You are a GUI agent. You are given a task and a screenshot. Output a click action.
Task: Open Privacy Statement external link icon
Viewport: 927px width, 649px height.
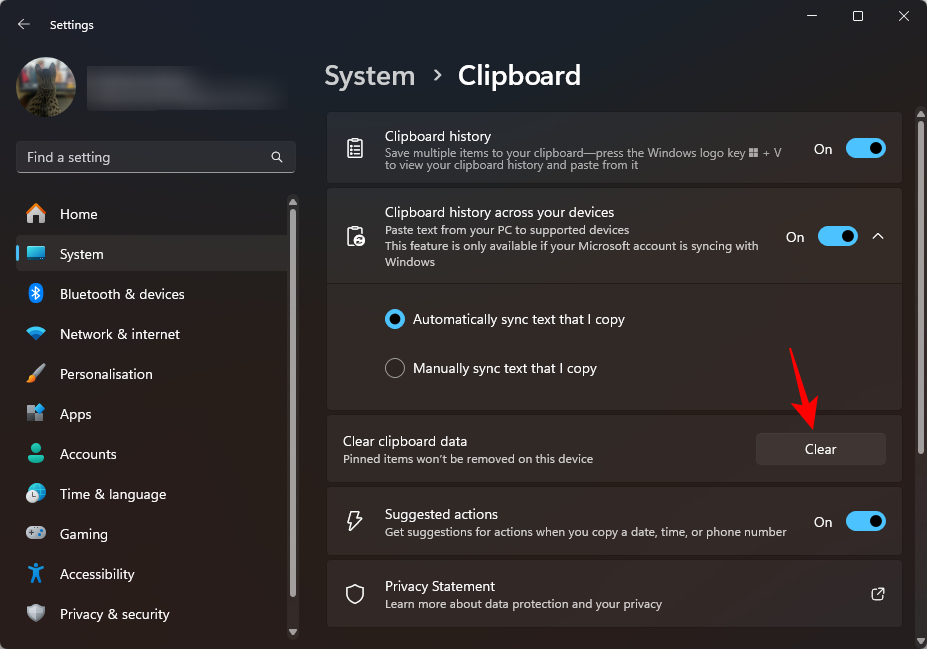coord(877,594)
